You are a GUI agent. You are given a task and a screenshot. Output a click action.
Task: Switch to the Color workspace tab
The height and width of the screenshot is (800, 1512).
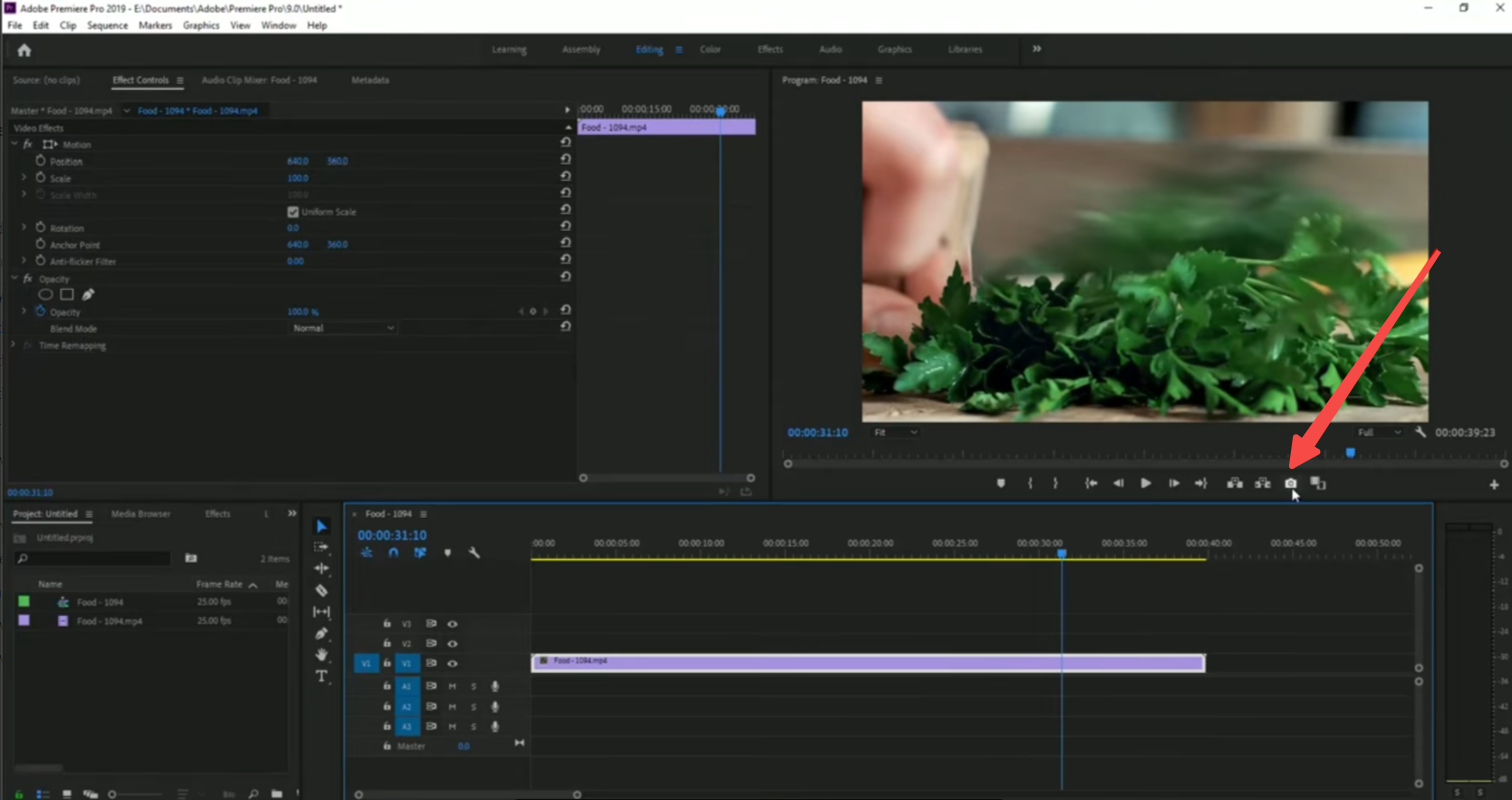click(710, 48)
